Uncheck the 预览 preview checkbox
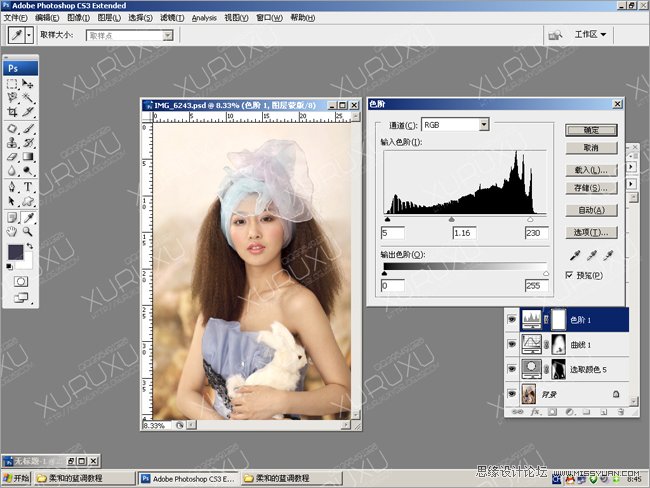 [x=570, y=274]
